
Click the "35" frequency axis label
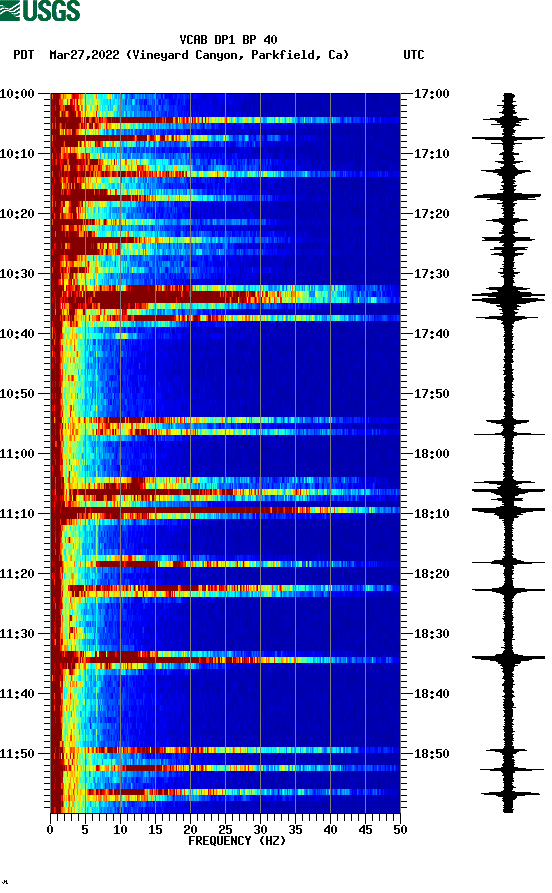click(x=295, y=830)
